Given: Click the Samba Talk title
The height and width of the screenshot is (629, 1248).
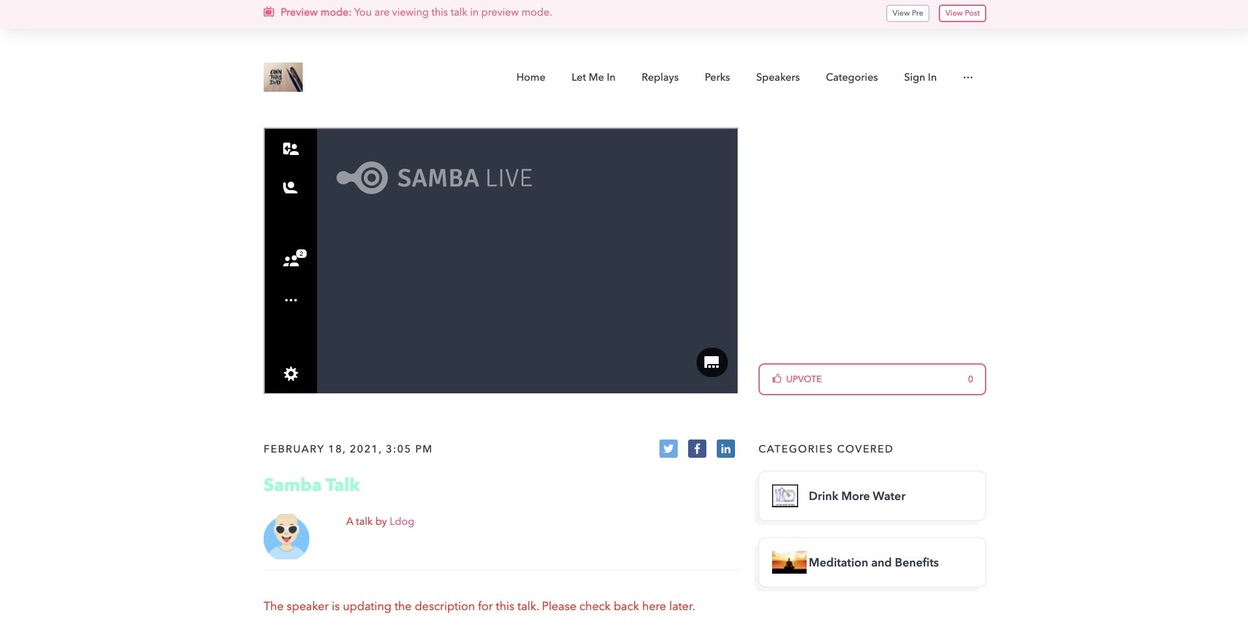Looking at the screenshot, I should point(311,485).
